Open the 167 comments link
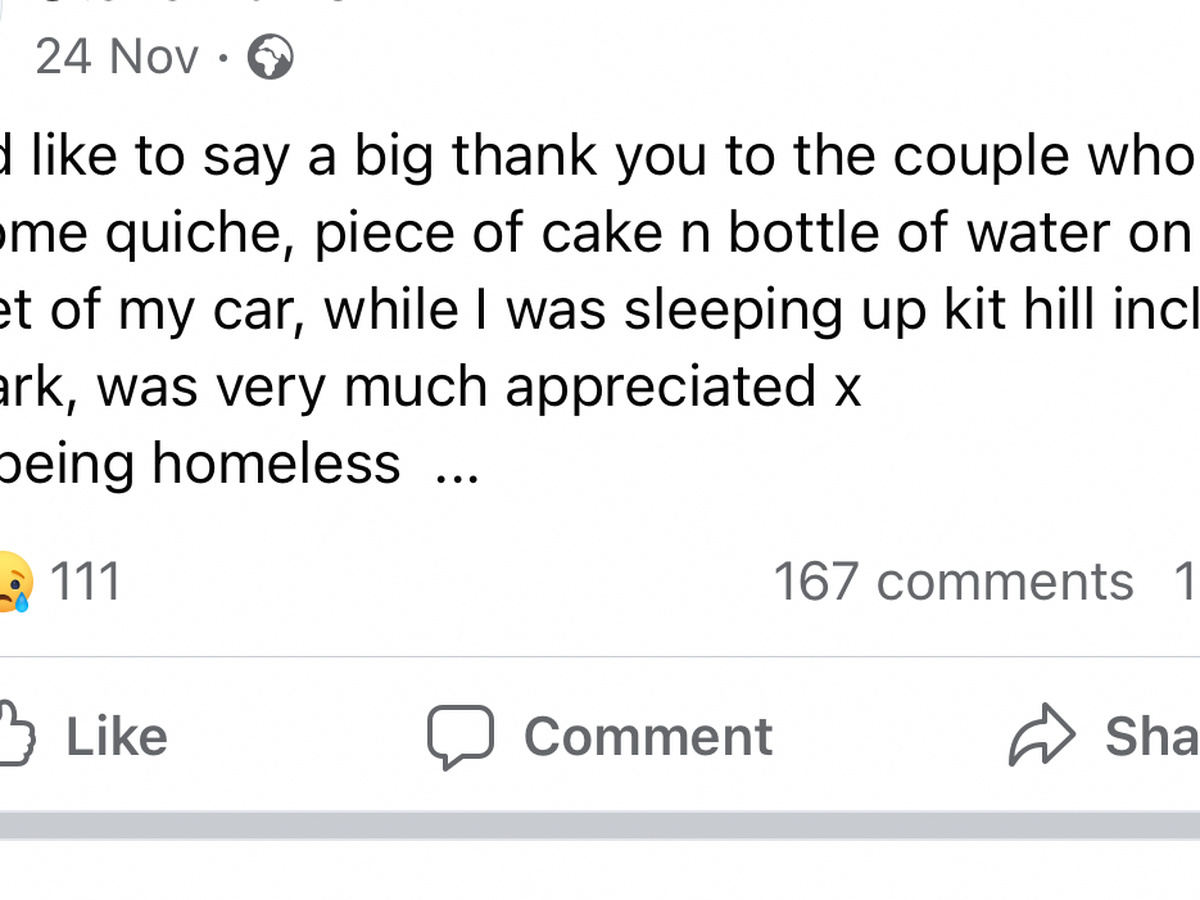 coord(953,582)
